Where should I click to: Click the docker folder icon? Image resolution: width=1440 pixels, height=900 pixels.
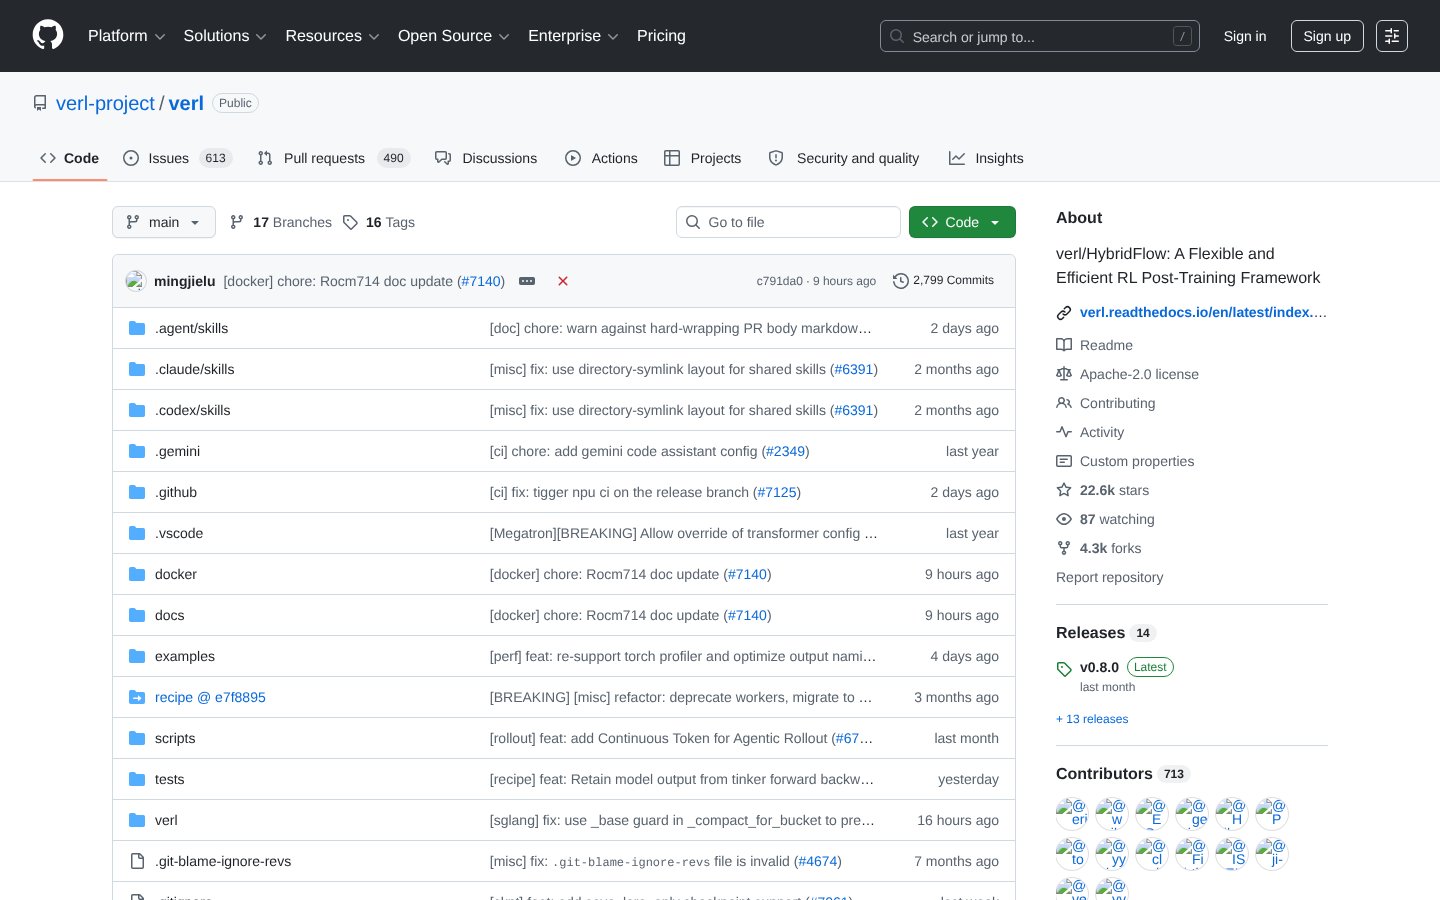click(137, 574)
